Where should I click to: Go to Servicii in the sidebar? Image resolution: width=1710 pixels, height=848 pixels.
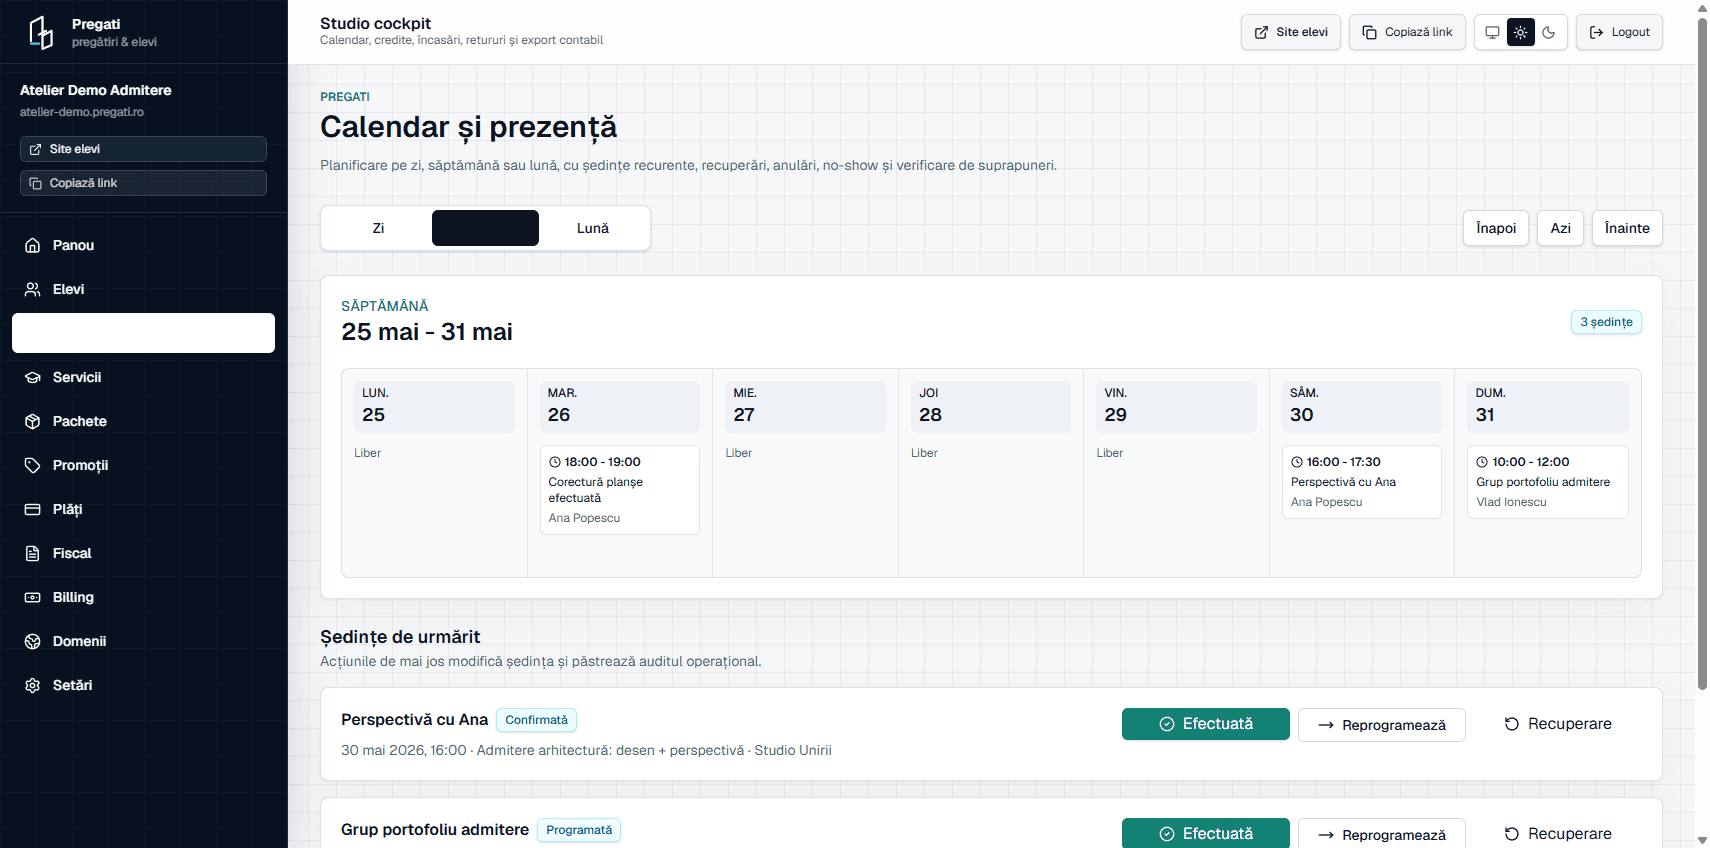pyautogui.click(x=143, y=377)
